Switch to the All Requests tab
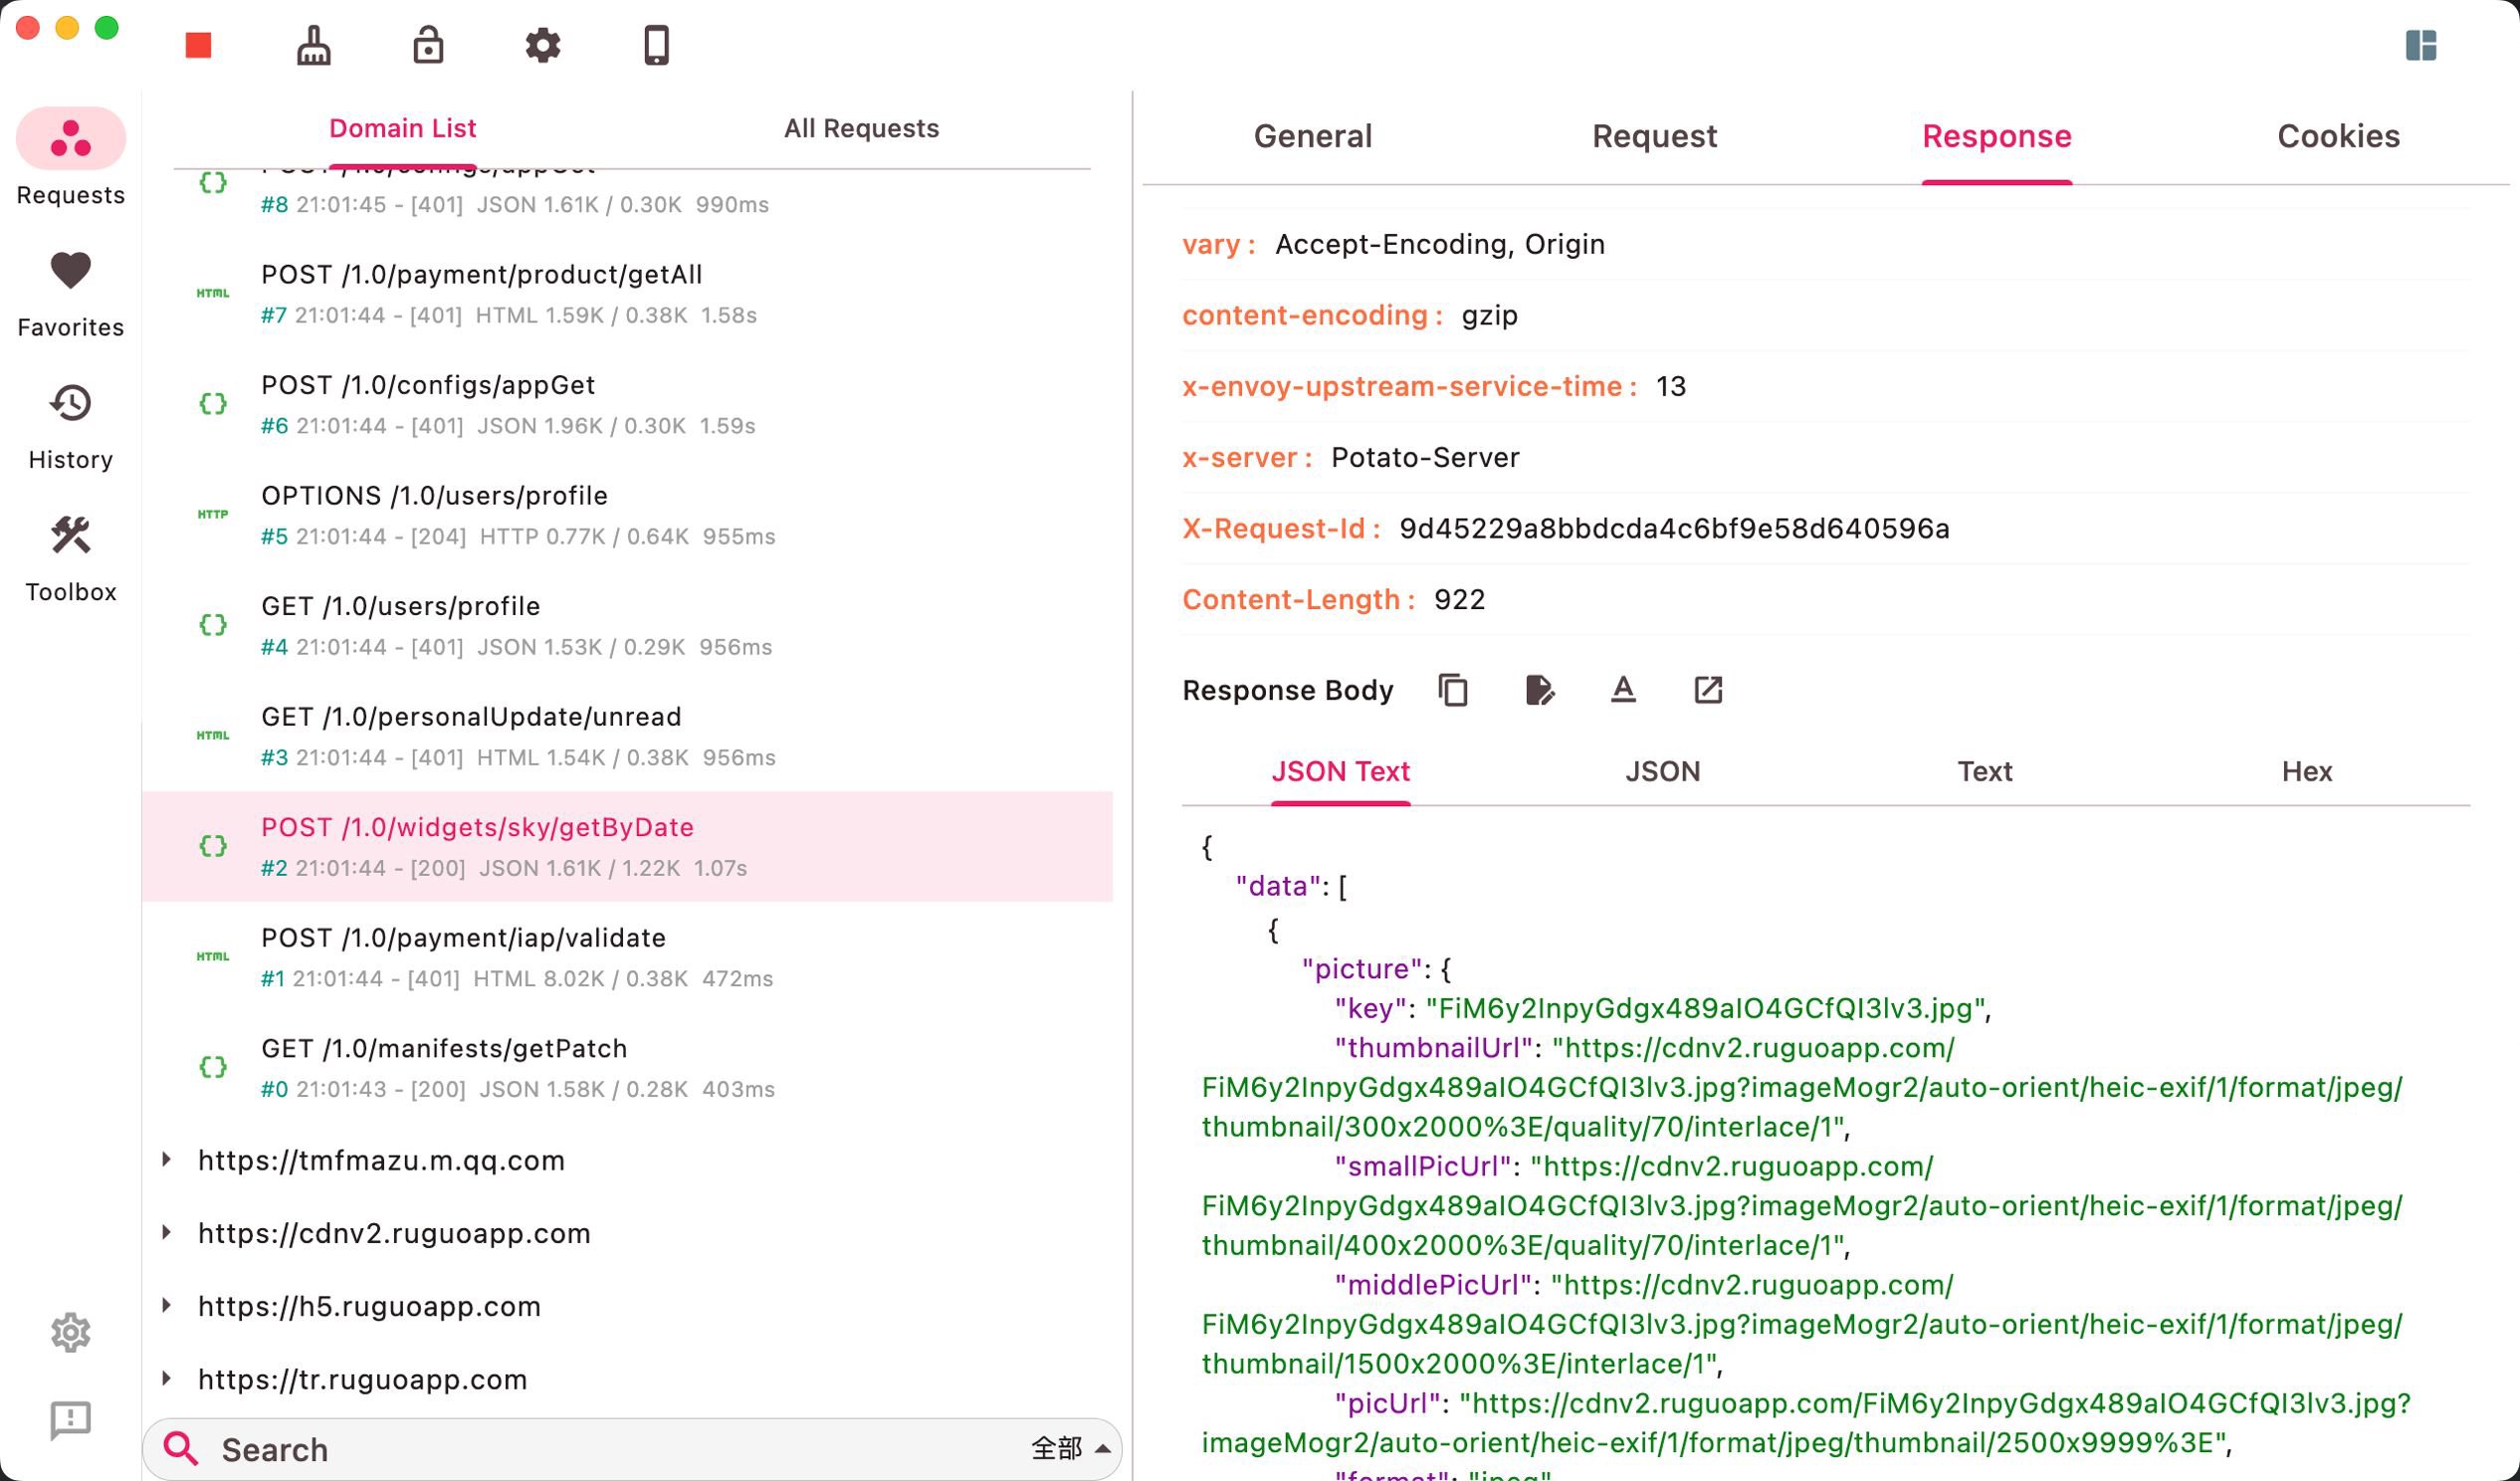Screen dimensions: 2520x1481 tap(861, 128)
